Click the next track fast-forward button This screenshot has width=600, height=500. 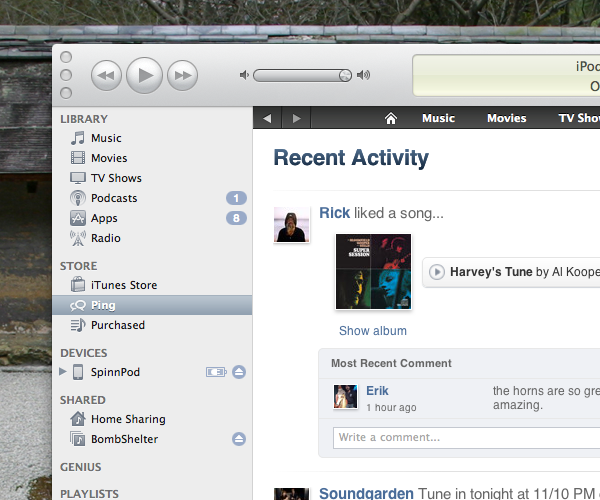(183, 75)
